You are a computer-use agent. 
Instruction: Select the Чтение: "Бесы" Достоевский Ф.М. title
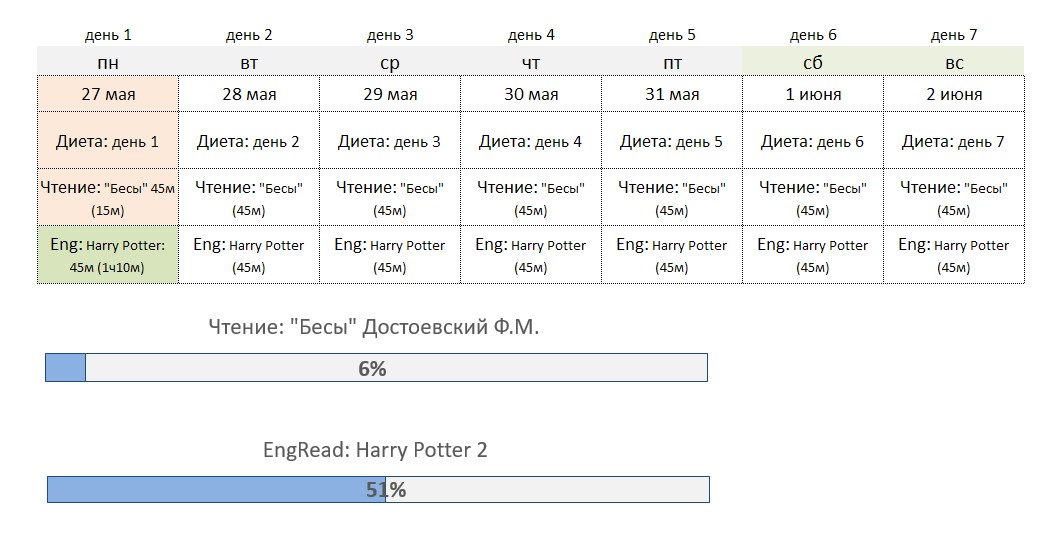click(x=374, y=327)
